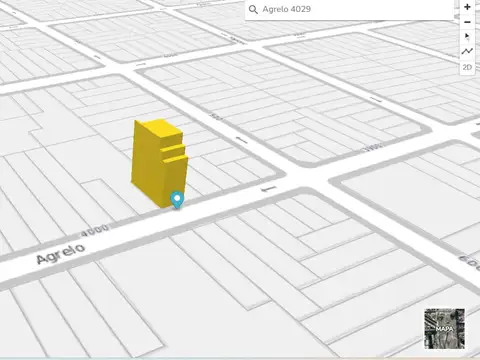480x360 pixels.
Task: Click the 4000 street number label
Action: point(95,230)
